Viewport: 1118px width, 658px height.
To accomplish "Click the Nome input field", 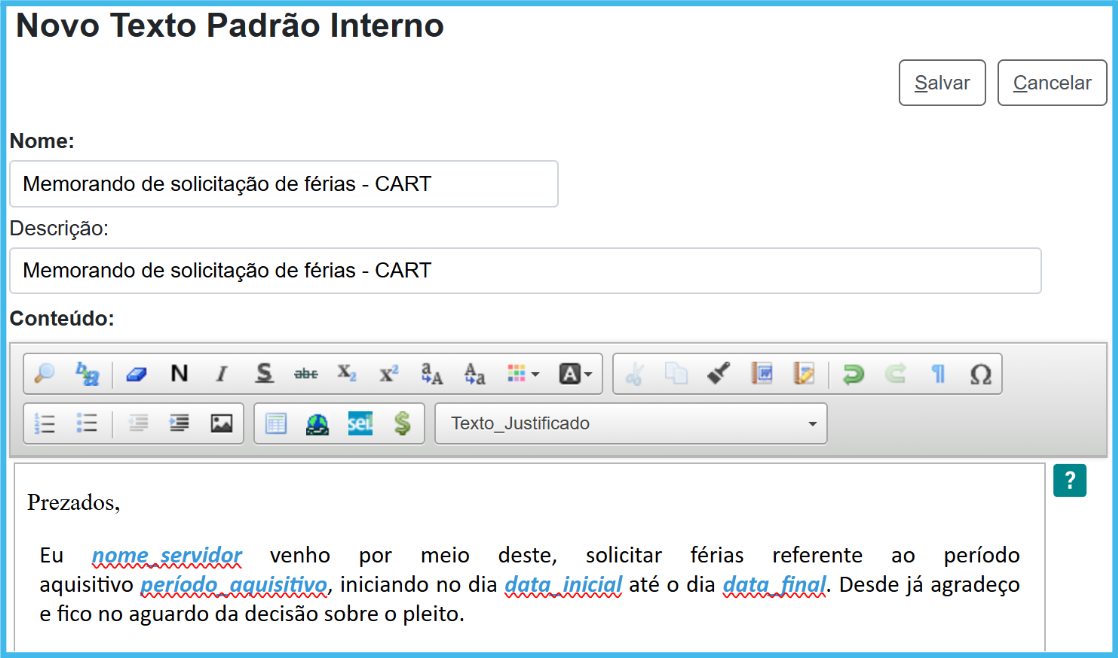I will point(284,184).
